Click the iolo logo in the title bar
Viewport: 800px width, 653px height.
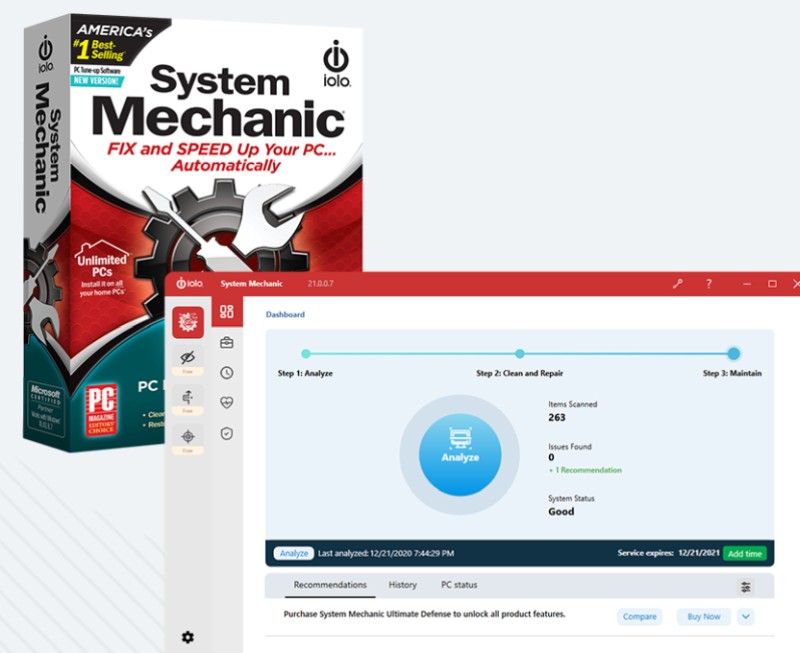pos(190,283)
